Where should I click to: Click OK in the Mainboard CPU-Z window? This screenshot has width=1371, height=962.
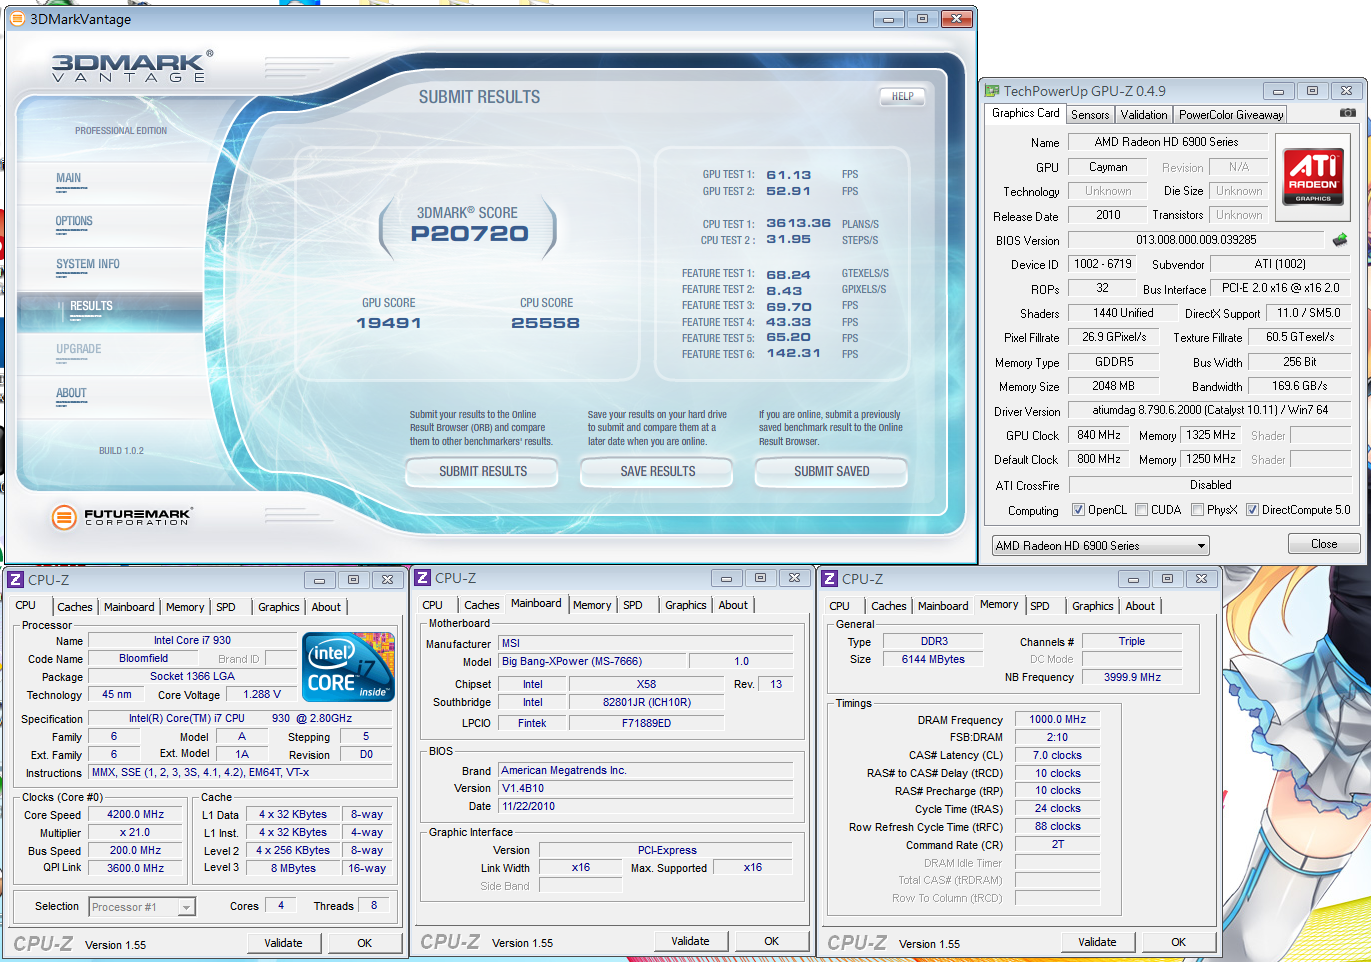pyautogui.click(x=771, y=941)
